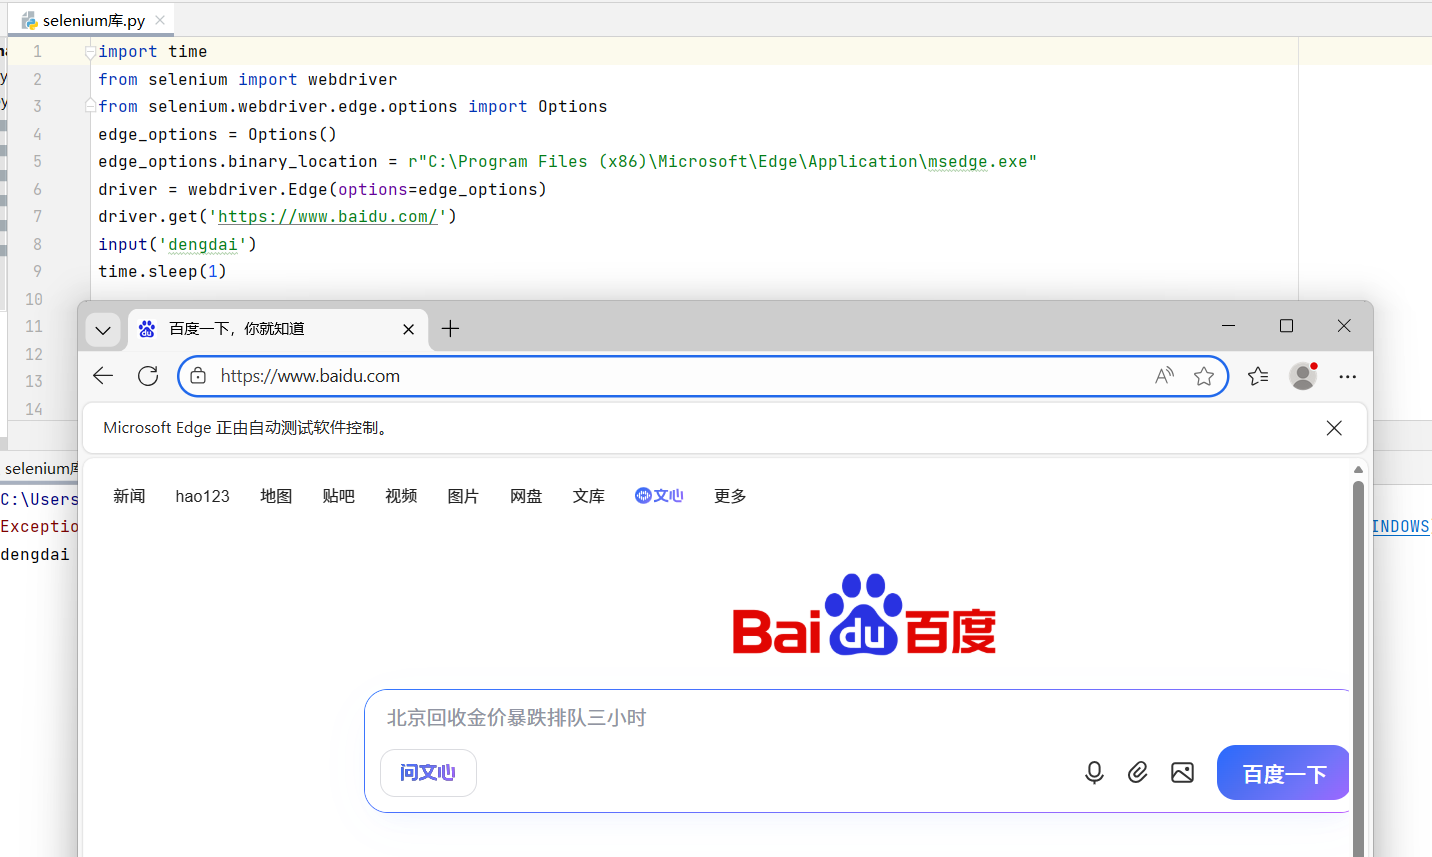This screenshot has height=857, width=1432.
Task: Close the Baidu browser tab
Action: 408,329
